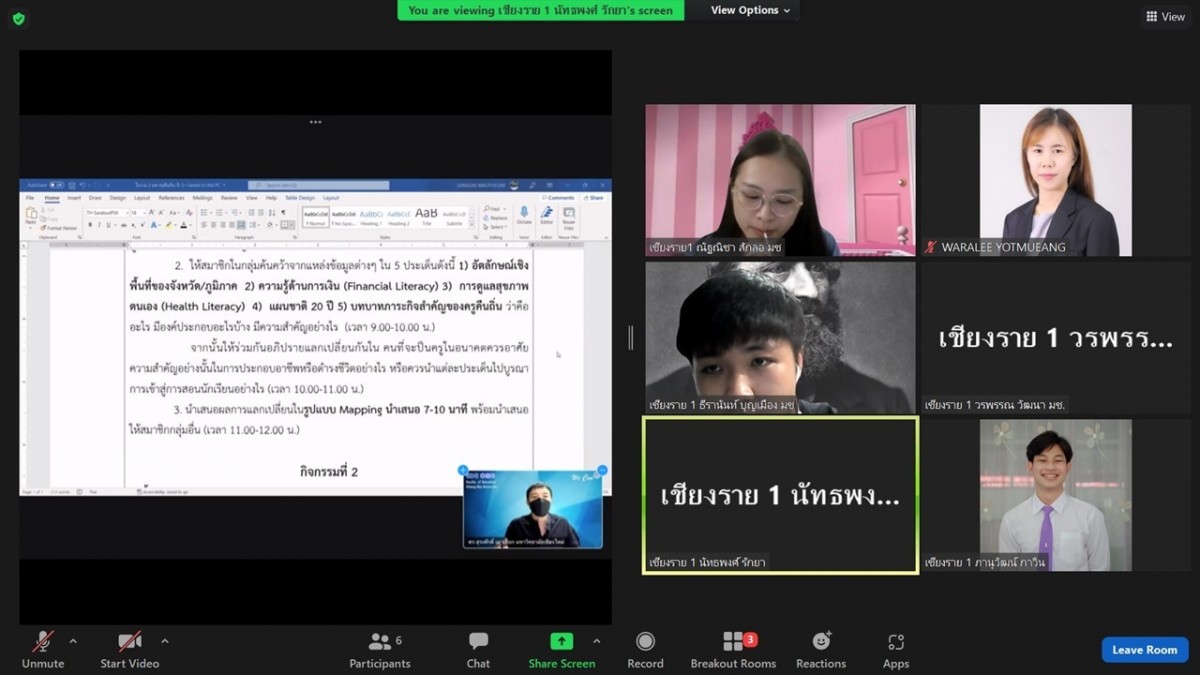Toggle Underline formatting in Word

106,226
